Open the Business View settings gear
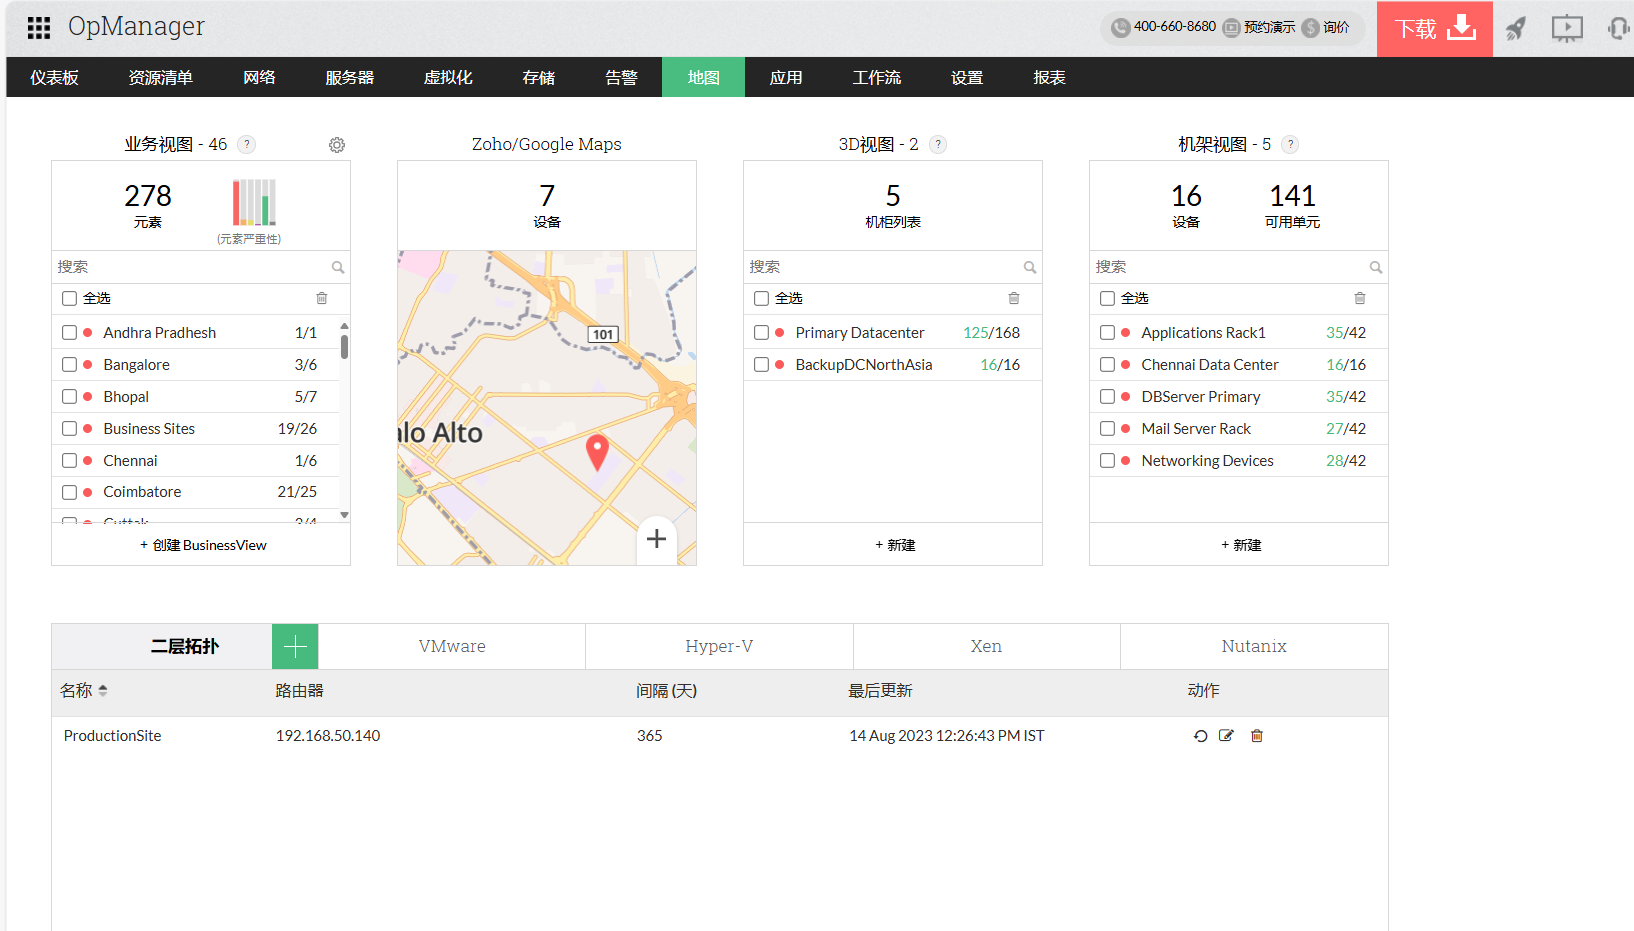1634x931 pixels. pos(337,145)
